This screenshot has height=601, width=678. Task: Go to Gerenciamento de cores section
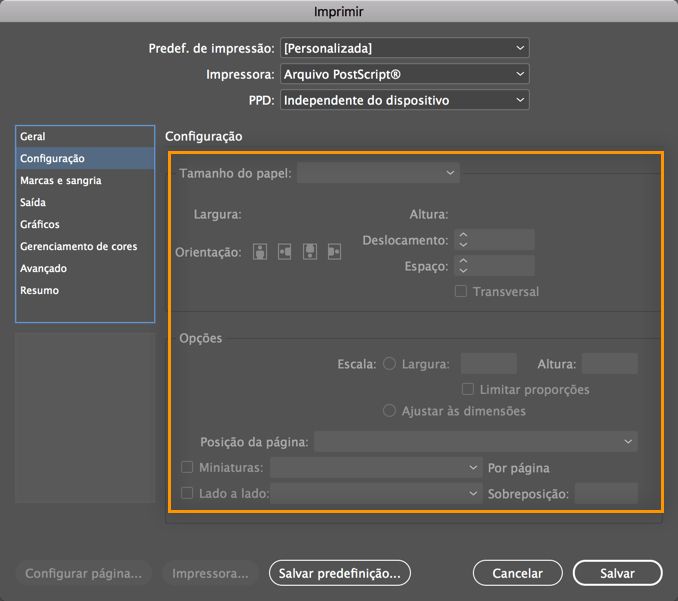pos(79,246)
